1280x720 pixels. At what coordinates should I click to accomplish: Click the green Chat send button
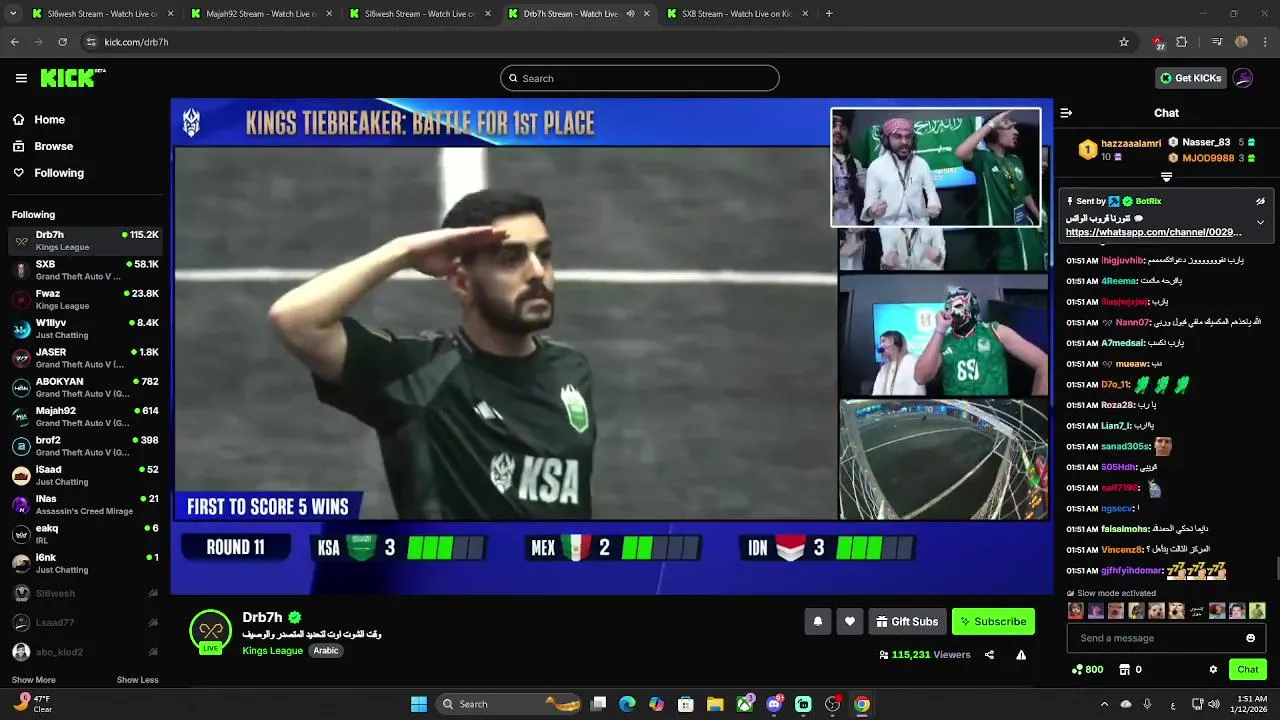pyautogui.click(x=1248, y=669)
